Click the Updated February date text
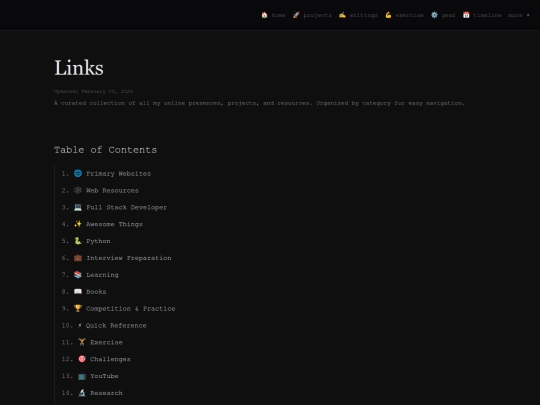This screenshot has height=405, width=540. tap(93, 91)
